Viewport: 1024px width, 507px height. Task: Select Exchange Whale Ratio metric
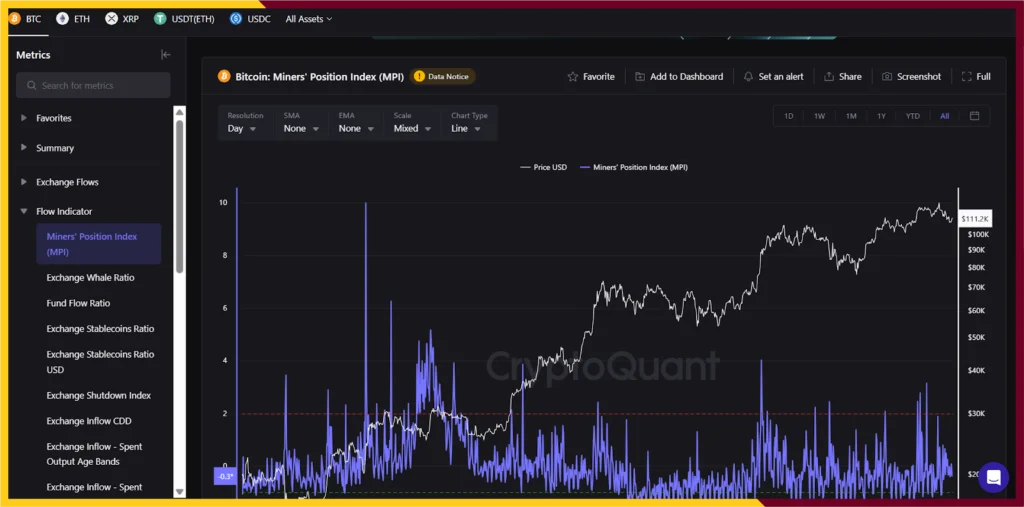pos(90,278)
